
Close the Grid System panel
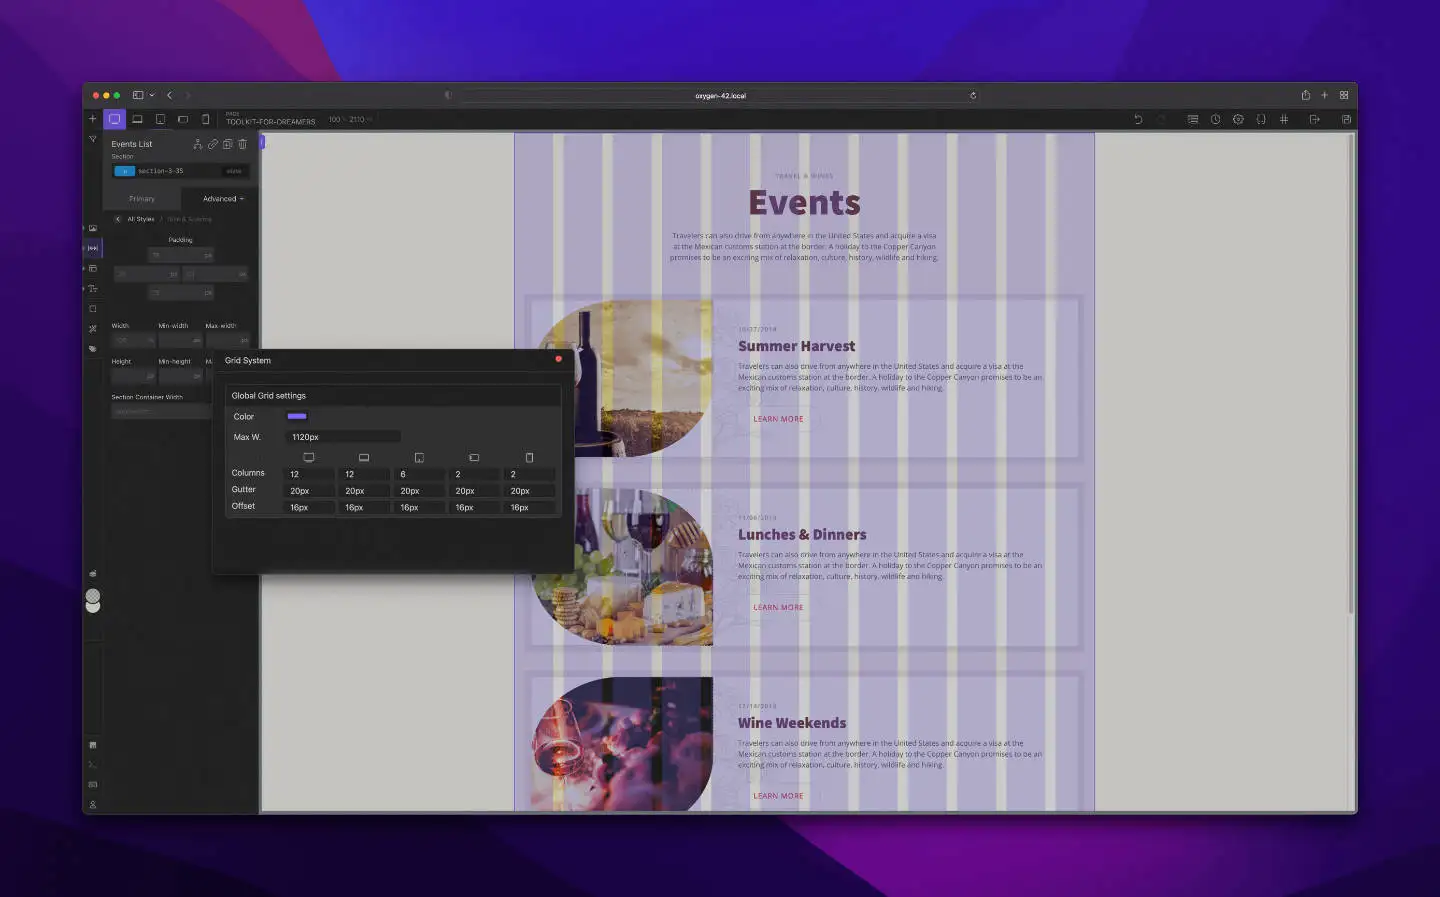(558, 359)
